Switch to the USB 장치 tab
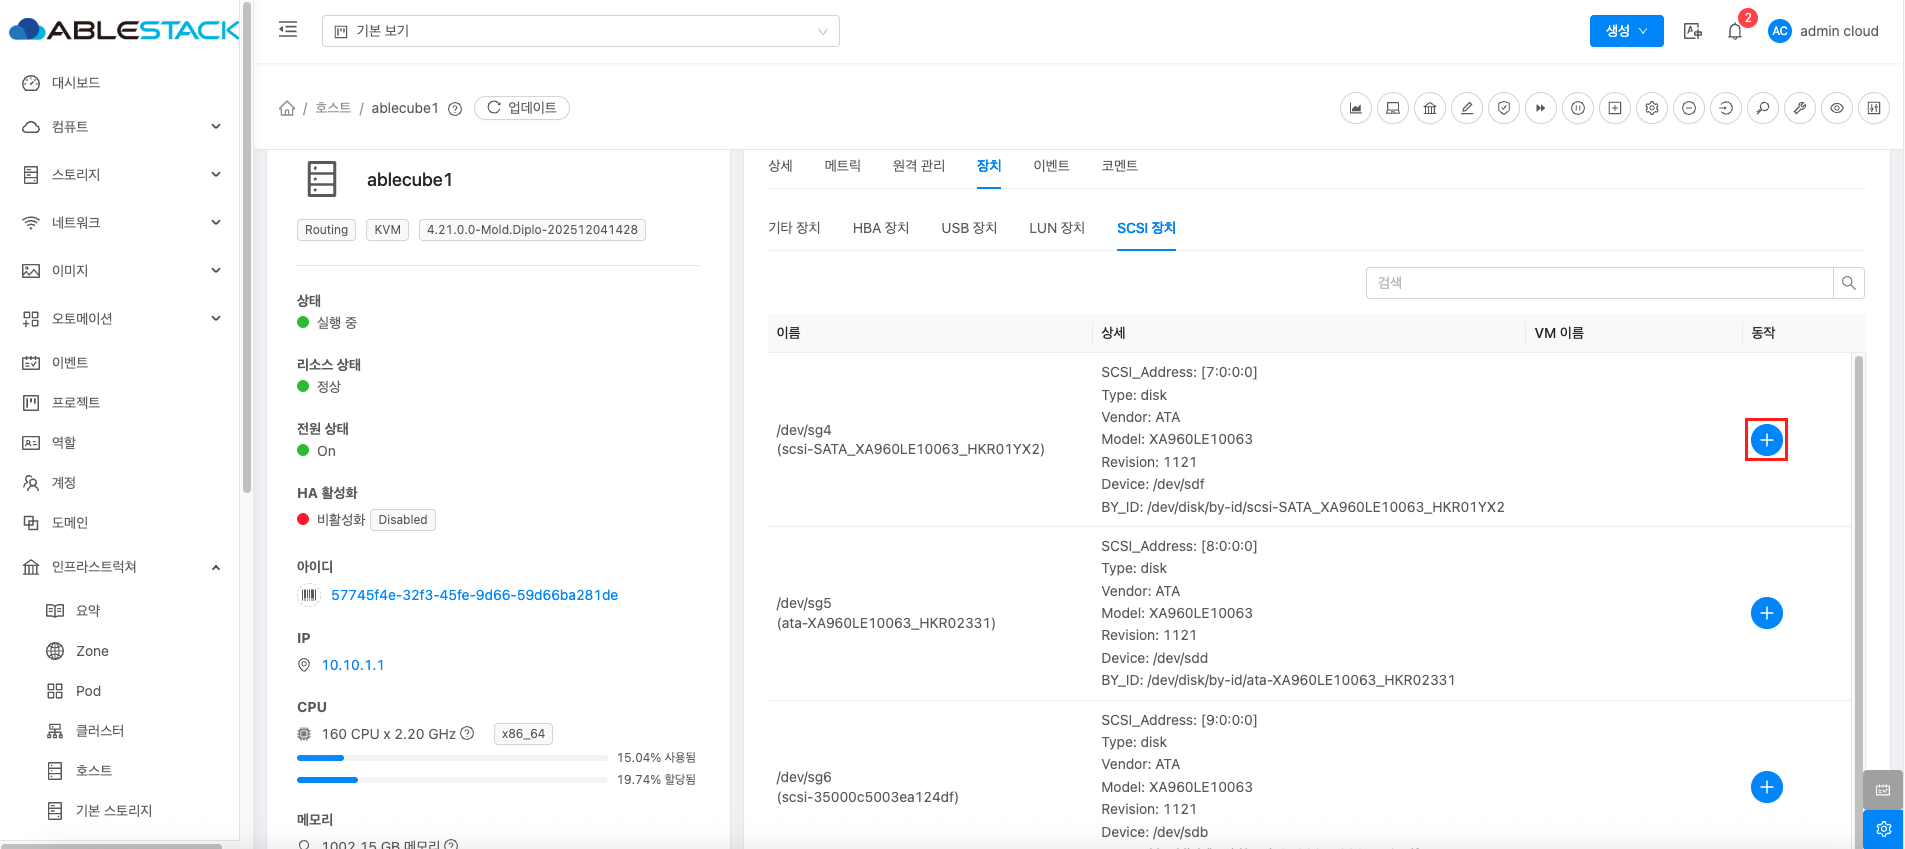Viewport: 1905px width, 849px height. coord(969,228)
